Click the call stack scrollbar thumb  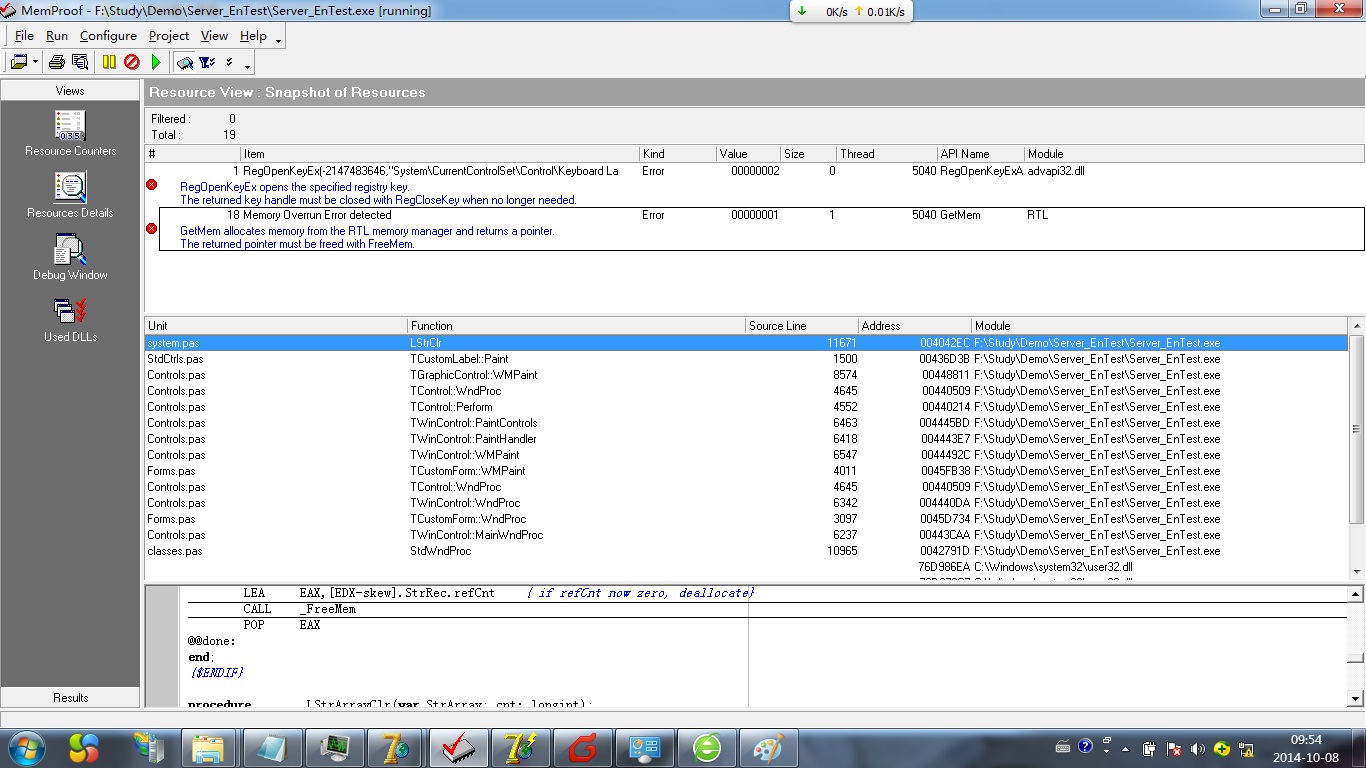tap(1357, 428)
